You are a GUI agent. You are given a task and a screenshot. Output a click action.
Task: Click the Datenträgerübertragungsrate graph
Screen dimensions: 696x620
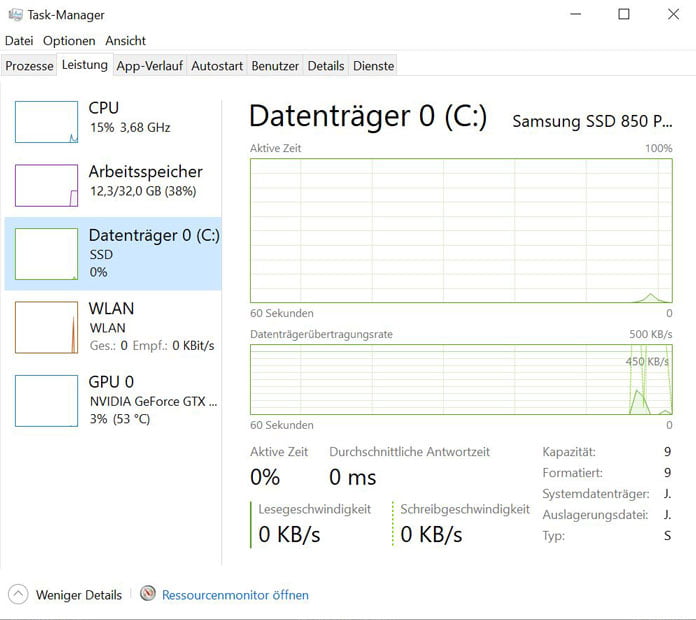(x=461, y=379)
